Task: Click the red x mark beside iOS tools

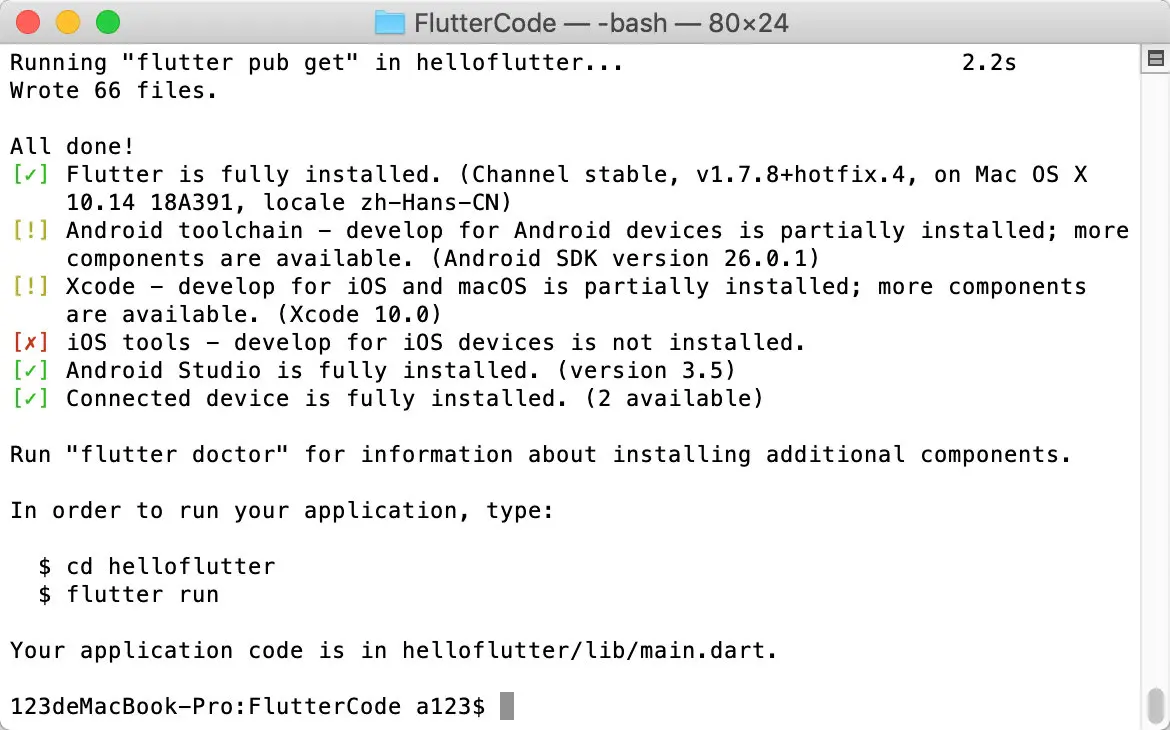Action: pos(31,343)
